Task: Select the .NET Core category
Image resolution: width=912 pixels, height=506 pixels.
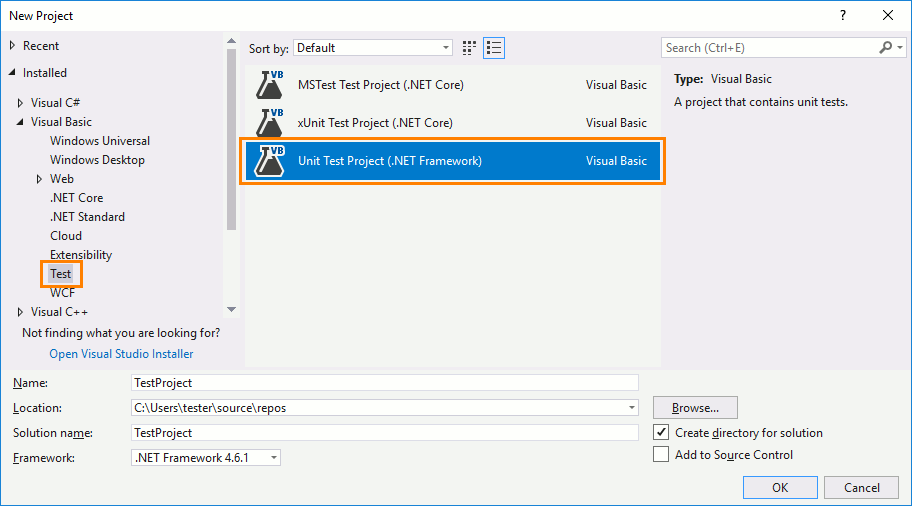Action: 77,198
